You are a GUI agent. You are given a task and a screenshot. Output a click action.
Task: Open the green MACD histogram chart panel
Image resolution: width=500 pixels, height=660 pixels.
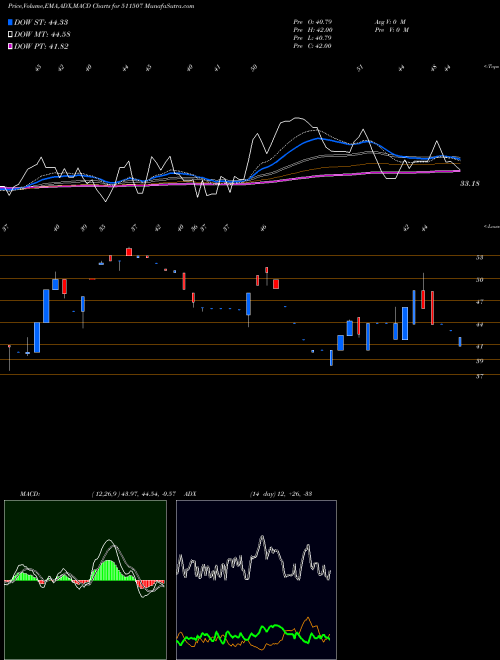85,580
